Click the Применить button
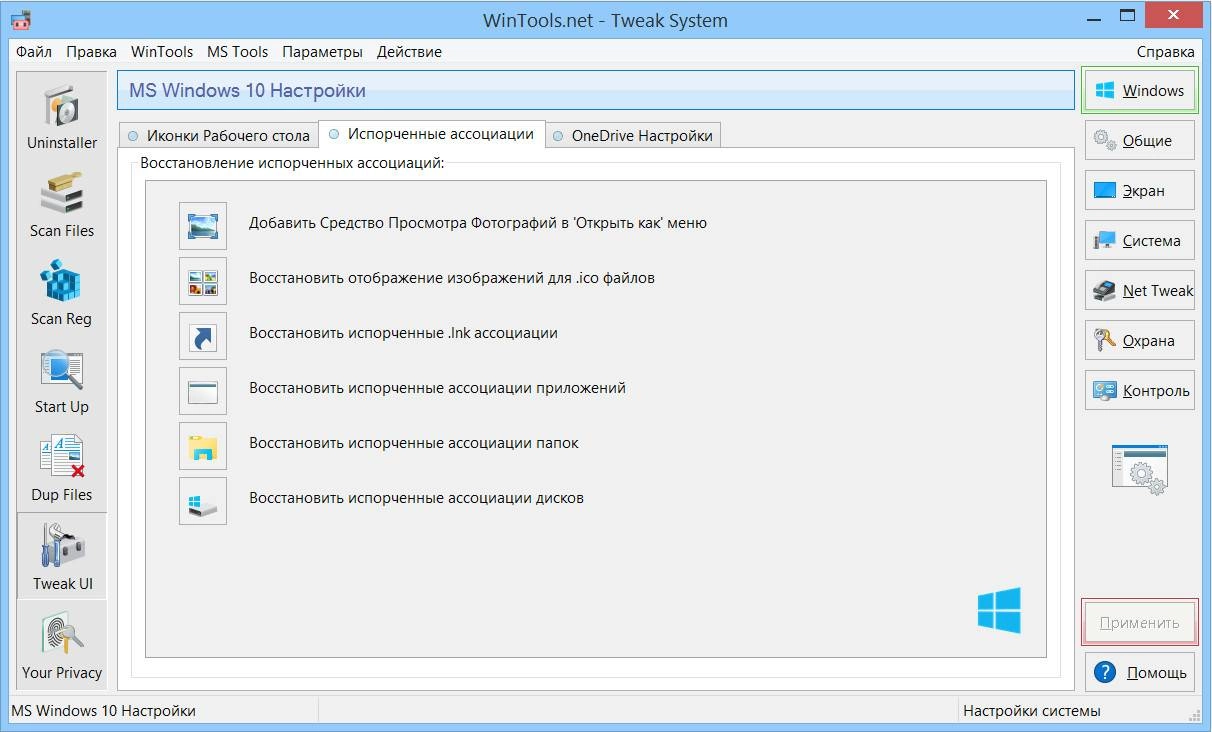Viewport: 1212px width, 732px height. (x=1140, y=623)
